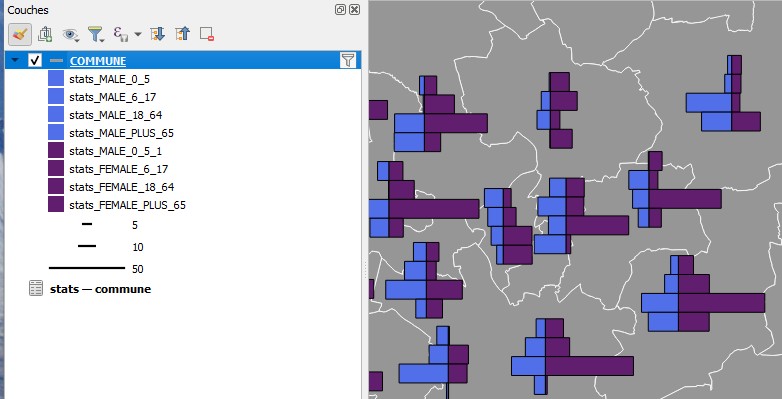Open the Filter Legend funnel icon
782x399 pixels.
click(x=95, y=34)
